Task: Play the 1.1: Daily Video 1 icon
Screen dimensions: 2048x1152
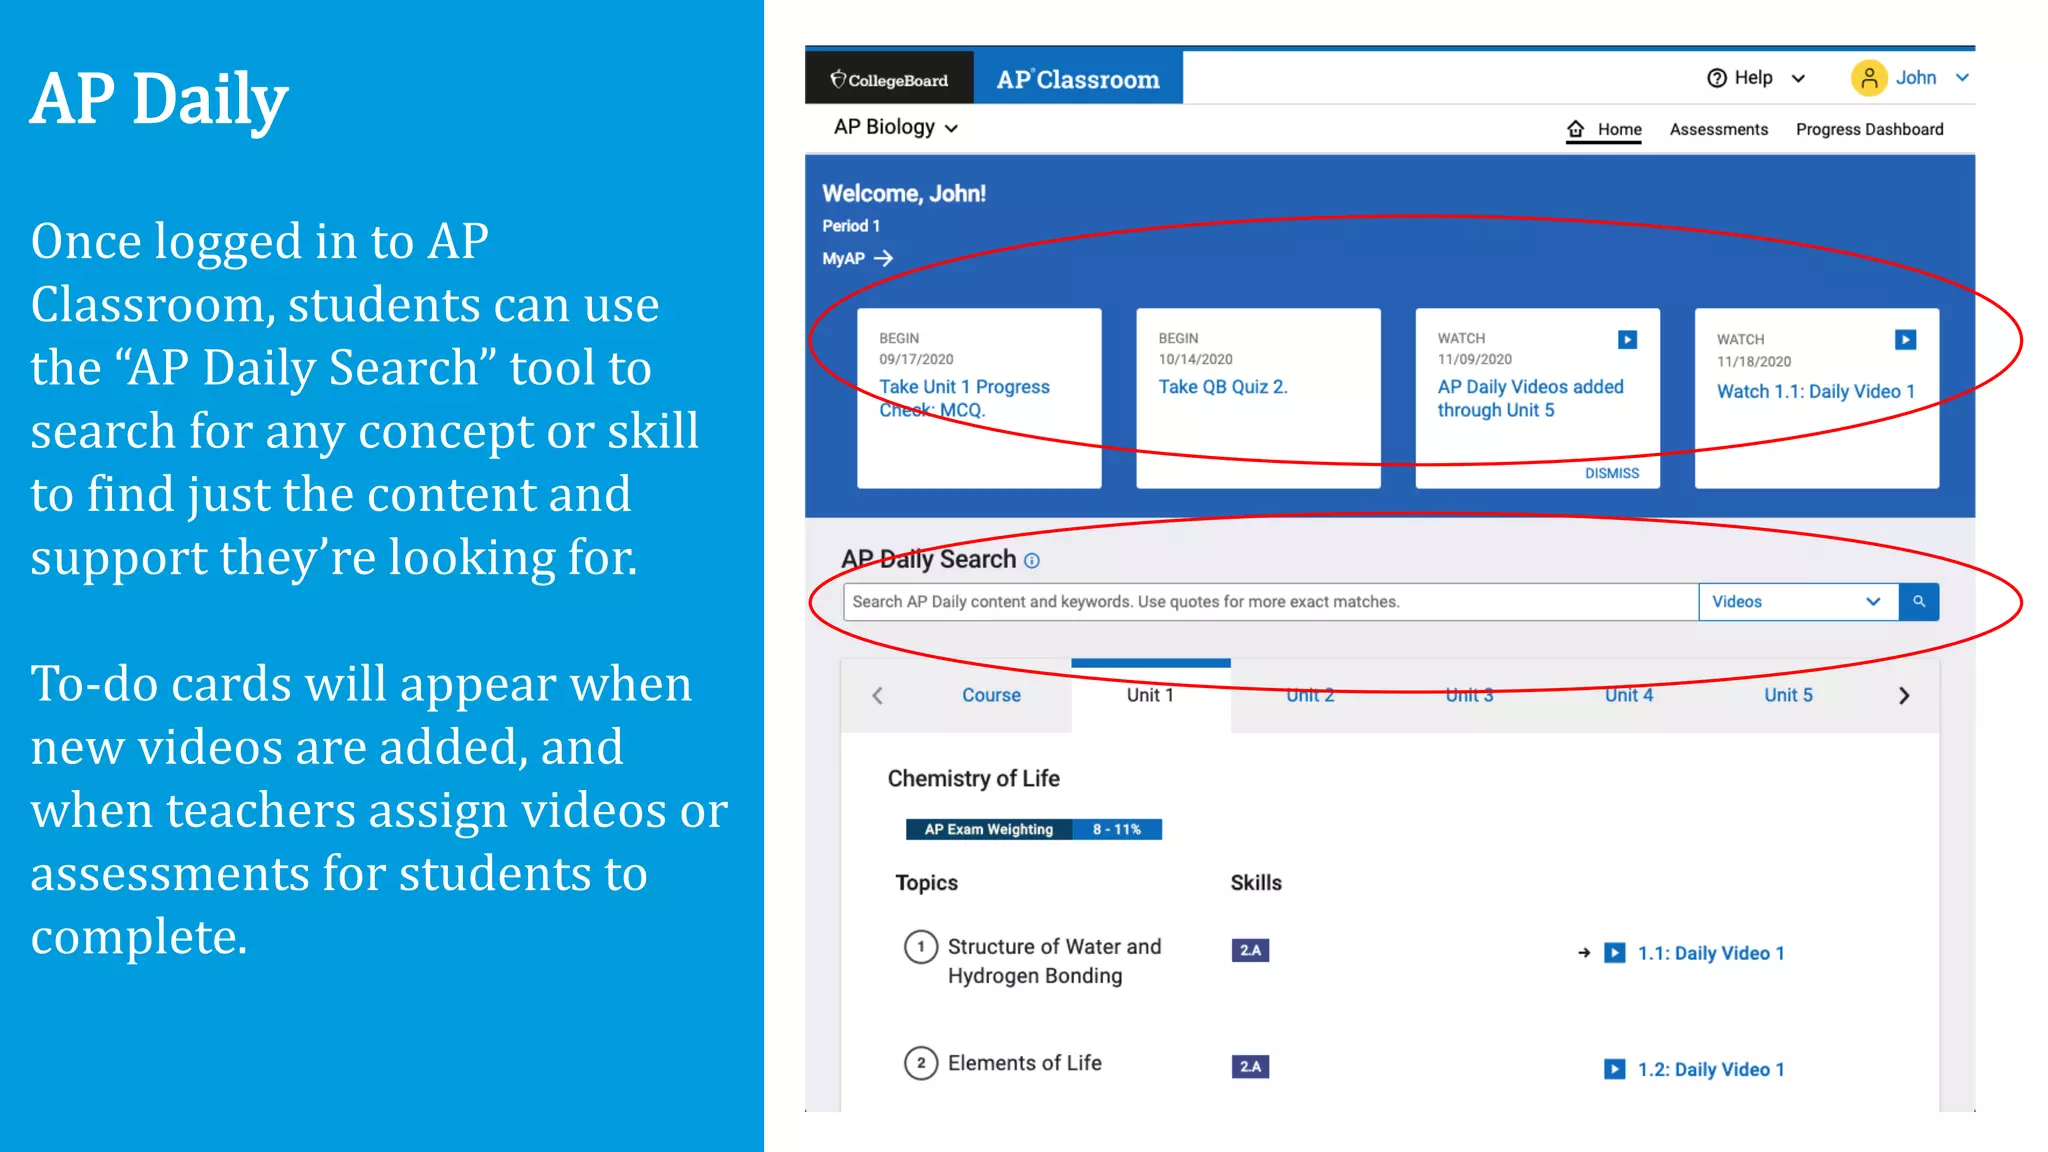Action: (1614, 953)
